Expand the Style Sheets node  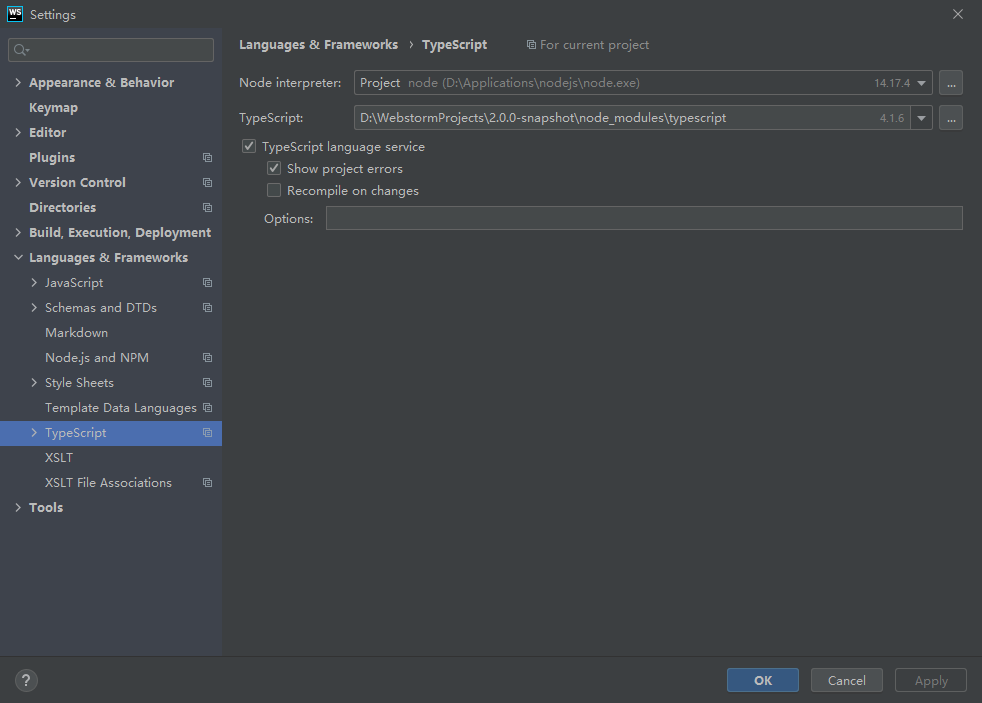(x=34, y=383)
